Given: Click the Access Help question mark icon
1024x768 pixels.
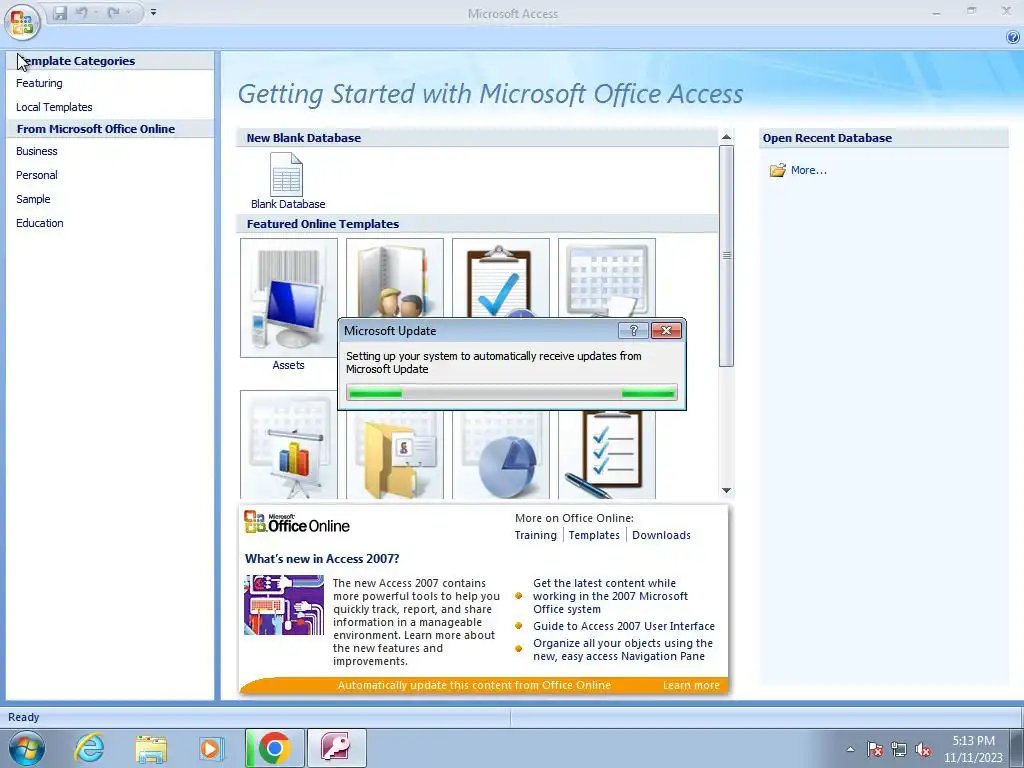Looking at the screenshot, I should click(x=1013, y=37).
